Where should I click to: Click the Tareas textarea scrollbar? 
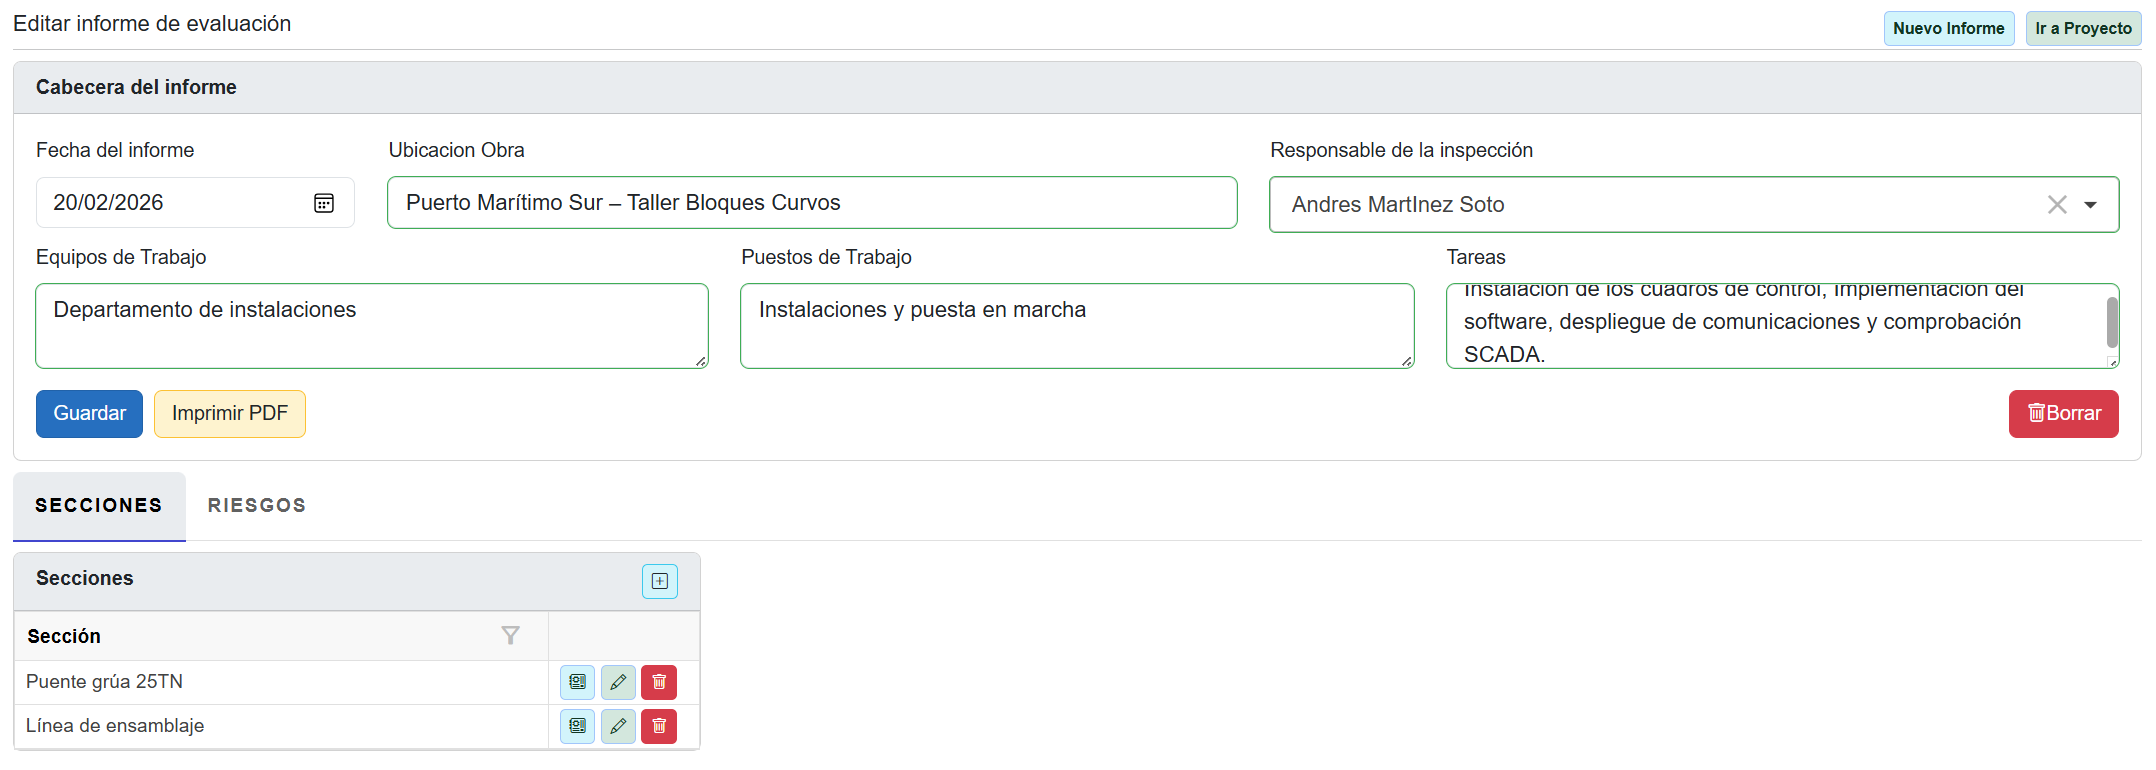(2112, 322)
